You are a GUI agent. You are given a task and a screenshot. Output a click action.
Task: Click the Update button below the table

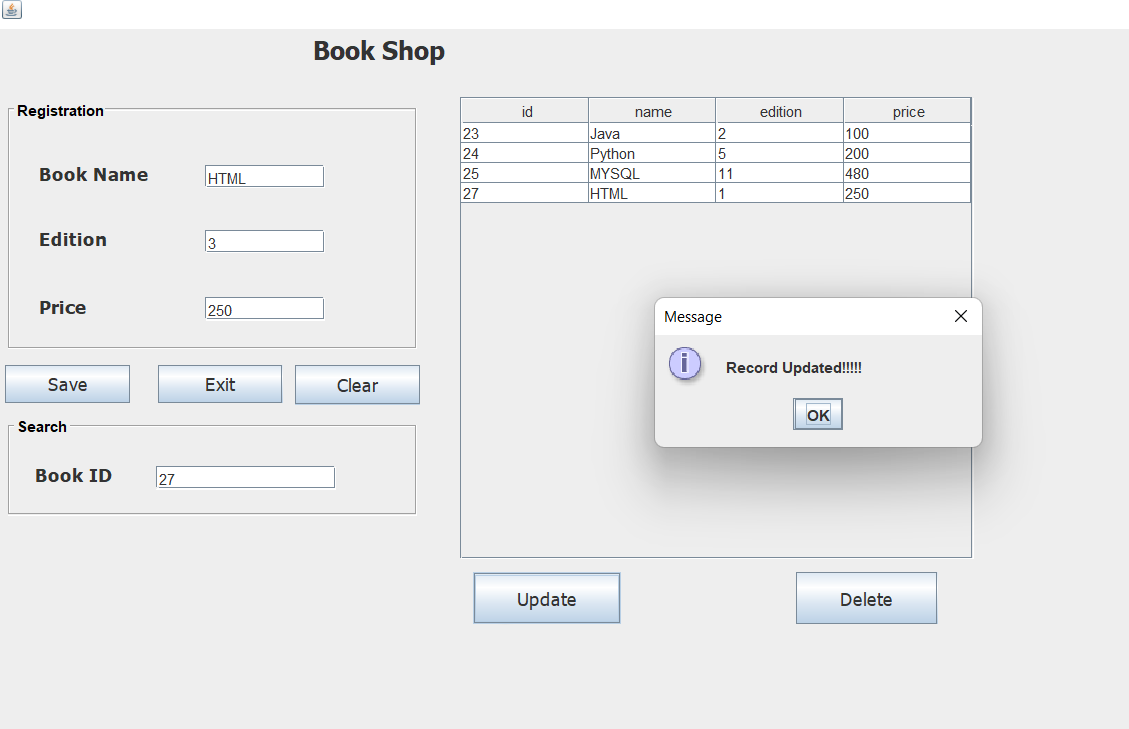pos(546,598)
